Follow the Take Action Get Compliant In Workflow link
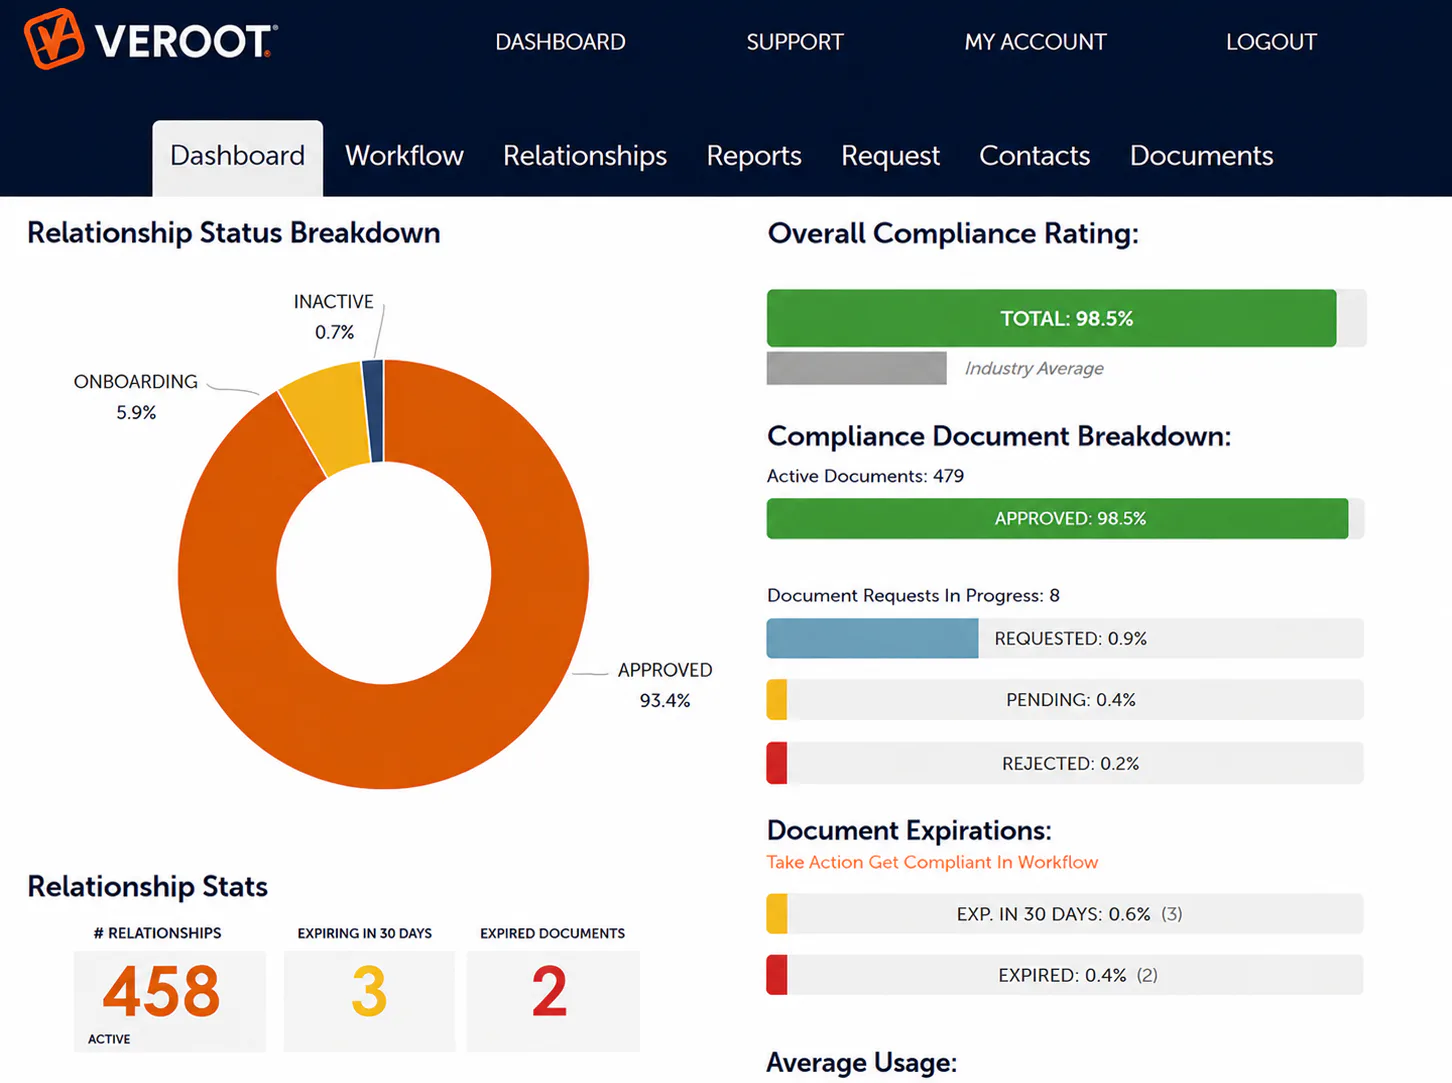The width and height of the screenshot is (1452, 1083). tap(932, 862)
